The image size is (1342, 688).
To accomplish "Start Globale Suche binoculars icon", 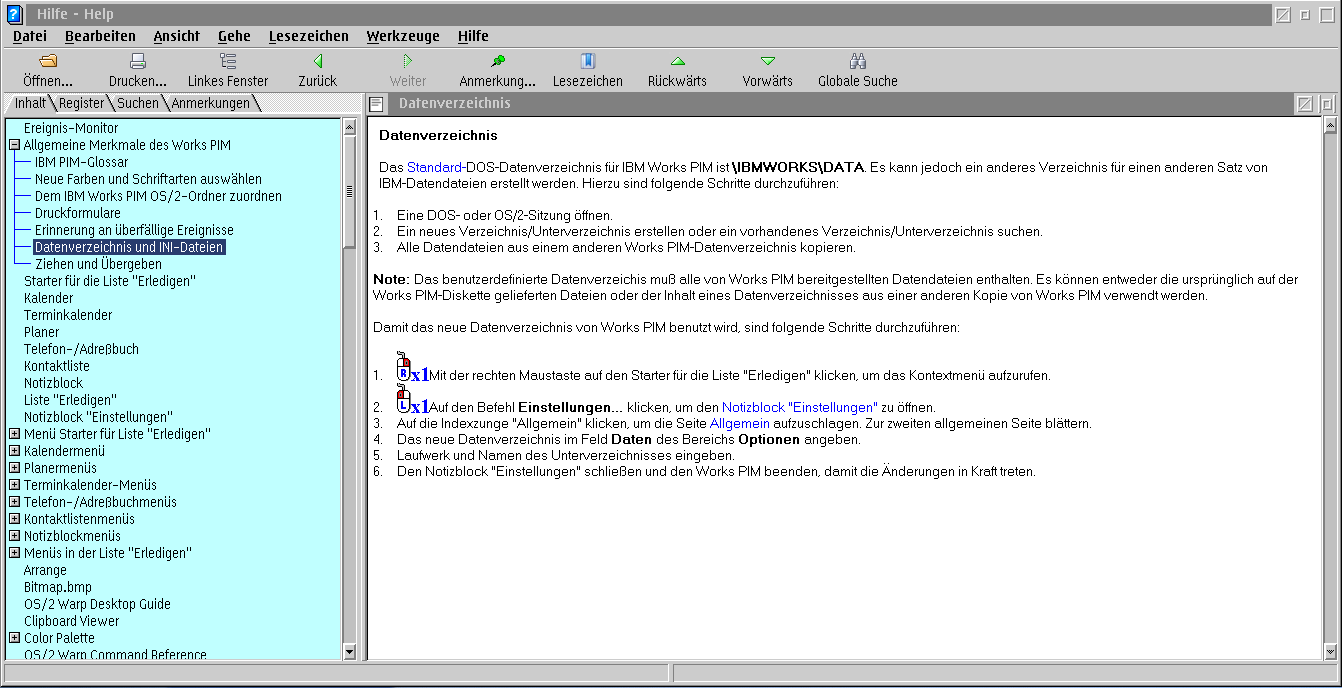I will click(858, 61).
